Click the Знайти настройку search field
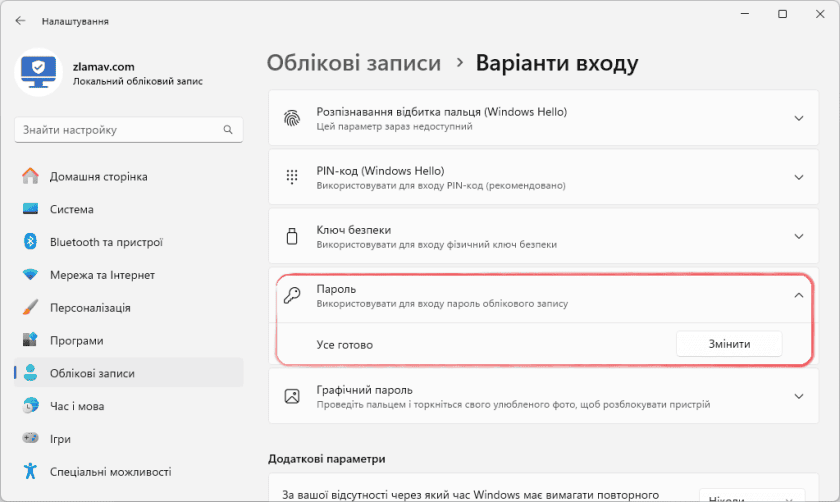840x502 pixels. (129, 130)
